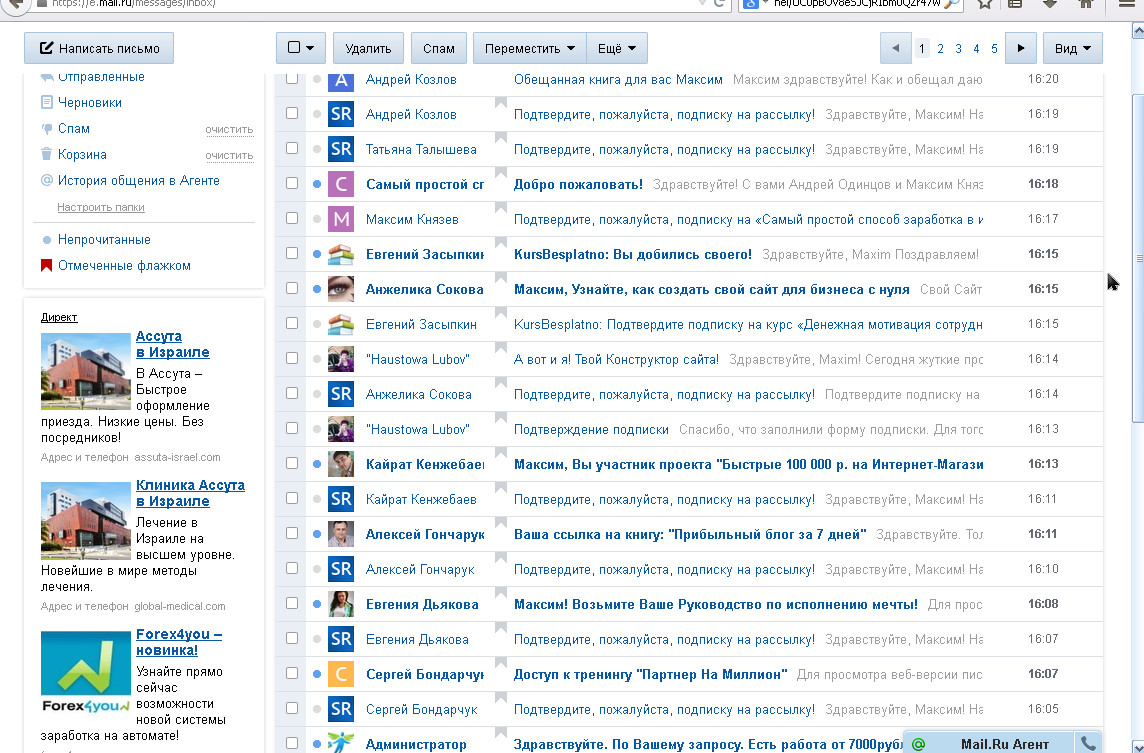
Task: Click the page vertical scrollbar thumb
Action: tap(1137, 257)
